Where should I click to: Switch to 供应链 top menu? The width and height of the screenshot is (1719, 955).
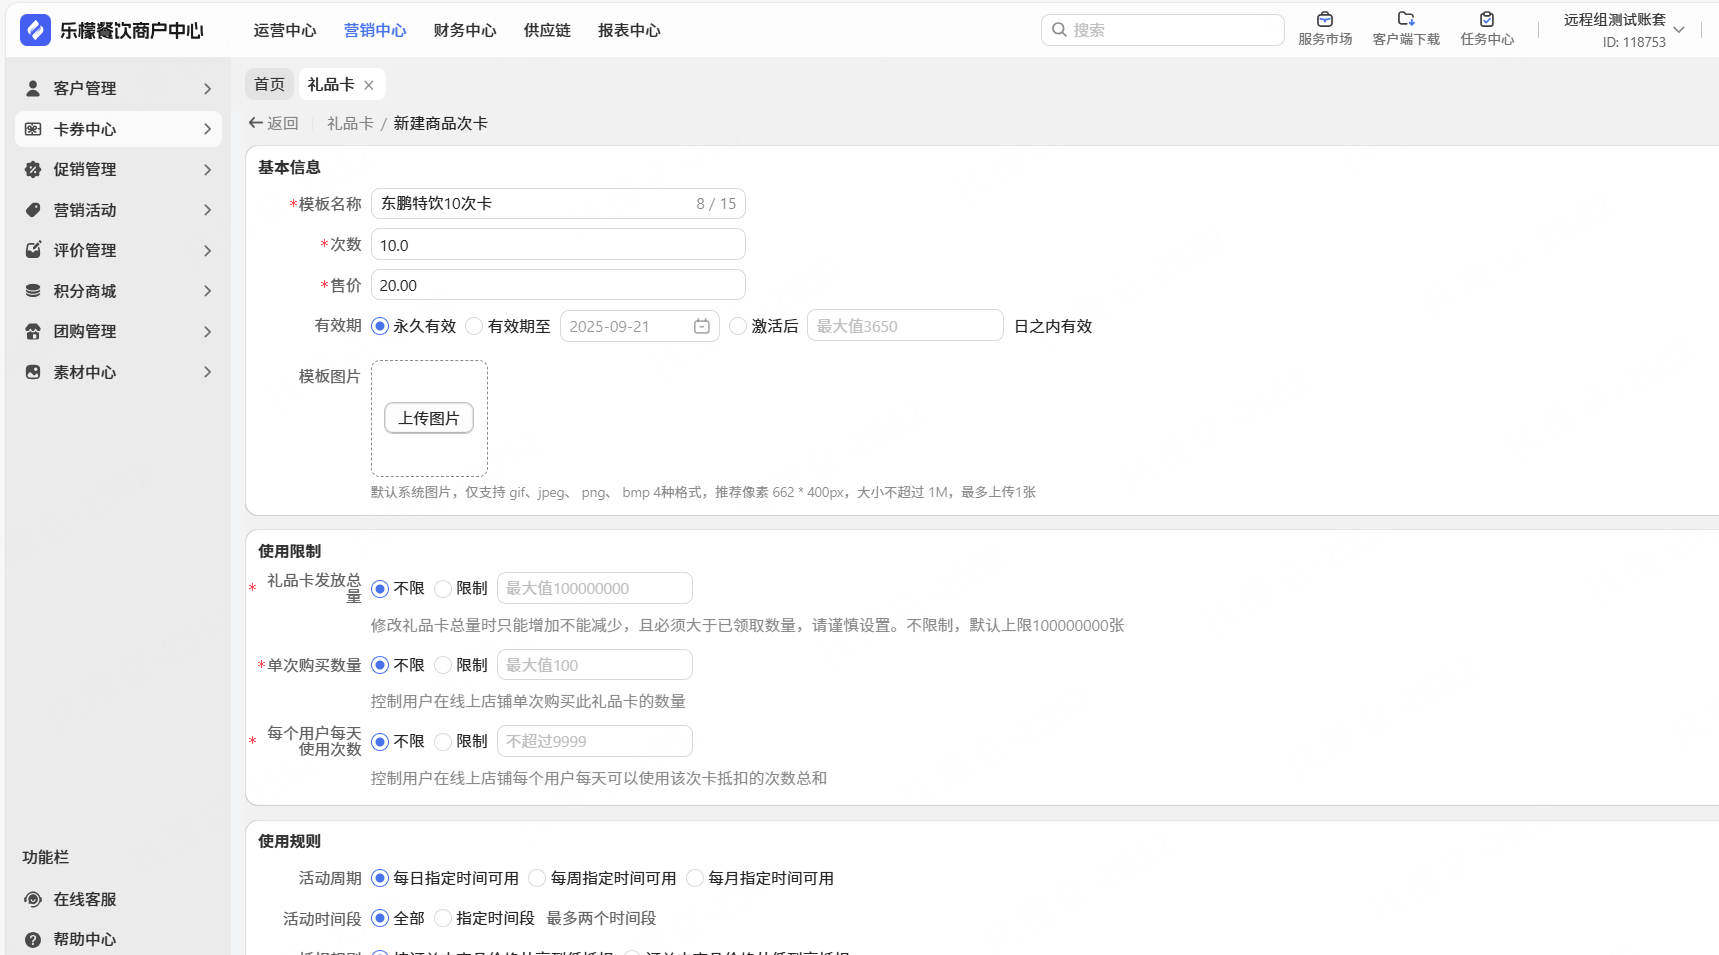click(x=547, y=31)
